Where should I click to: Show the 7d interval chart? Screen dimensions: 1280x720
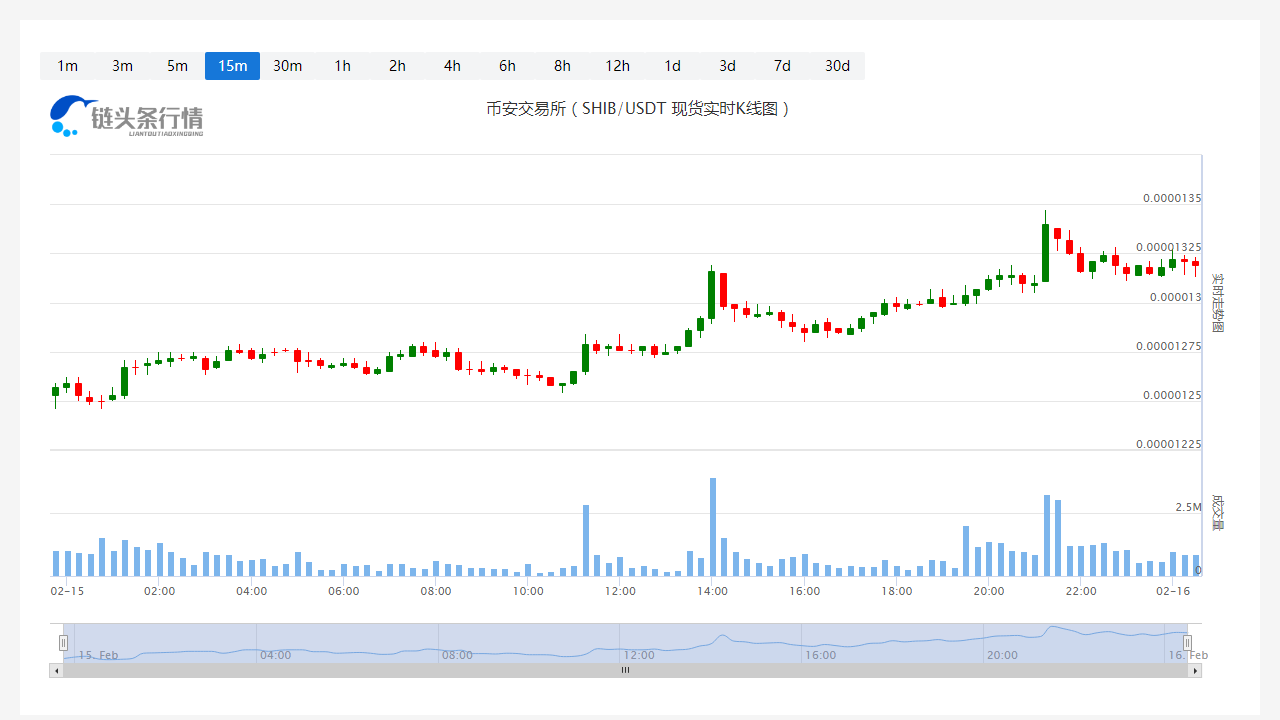coord(782,66)
